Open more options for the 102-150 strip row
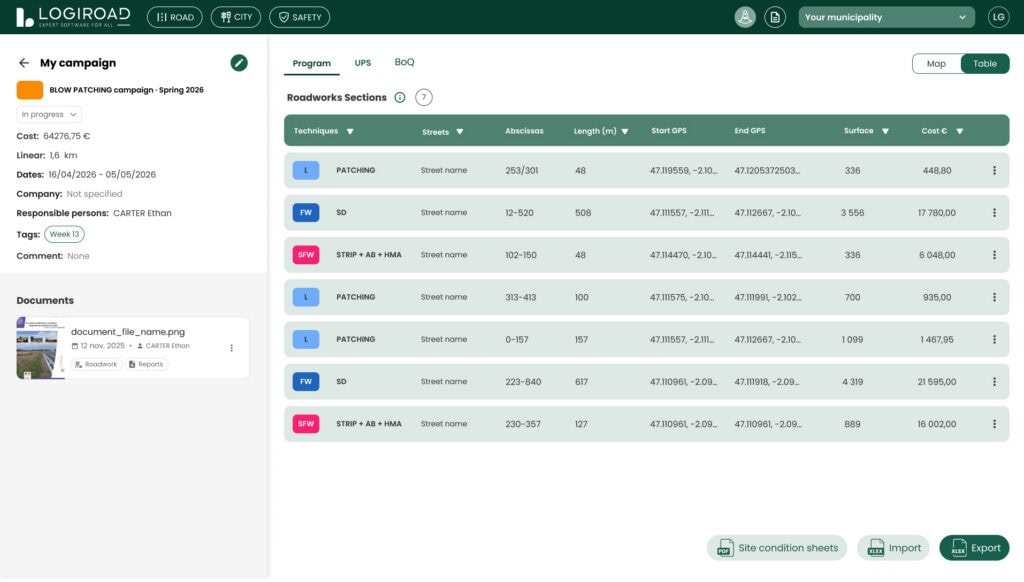1024x582 pixels. point(994,255)
